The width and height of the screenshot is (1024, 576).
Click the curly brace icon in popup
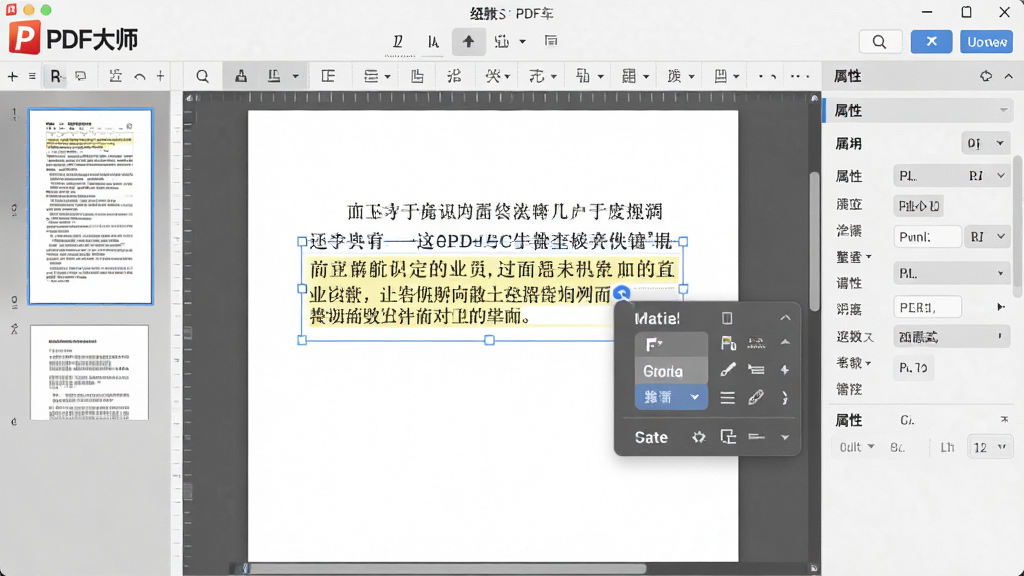pyautogui.click(x=785, y=398)
